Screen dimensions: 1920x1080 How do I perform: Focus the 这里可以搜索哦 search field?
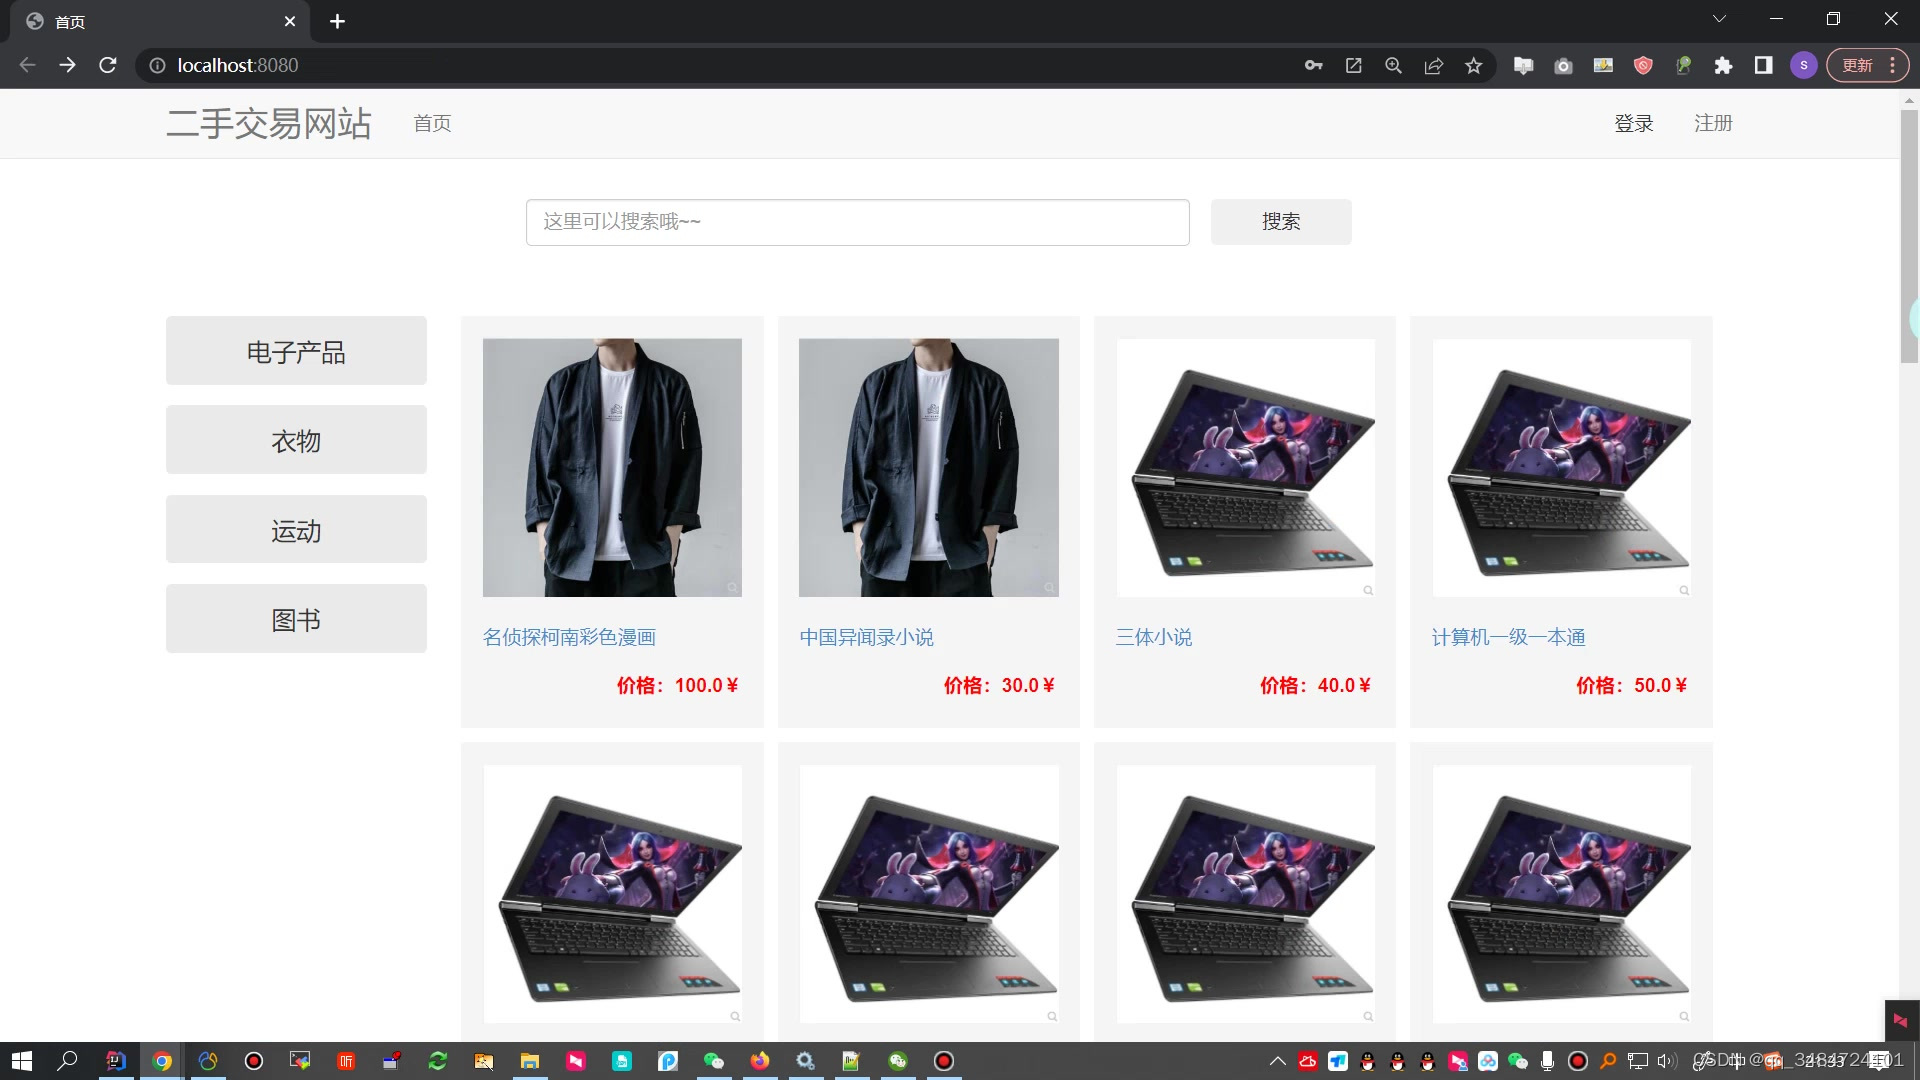(x=857, y=222)
